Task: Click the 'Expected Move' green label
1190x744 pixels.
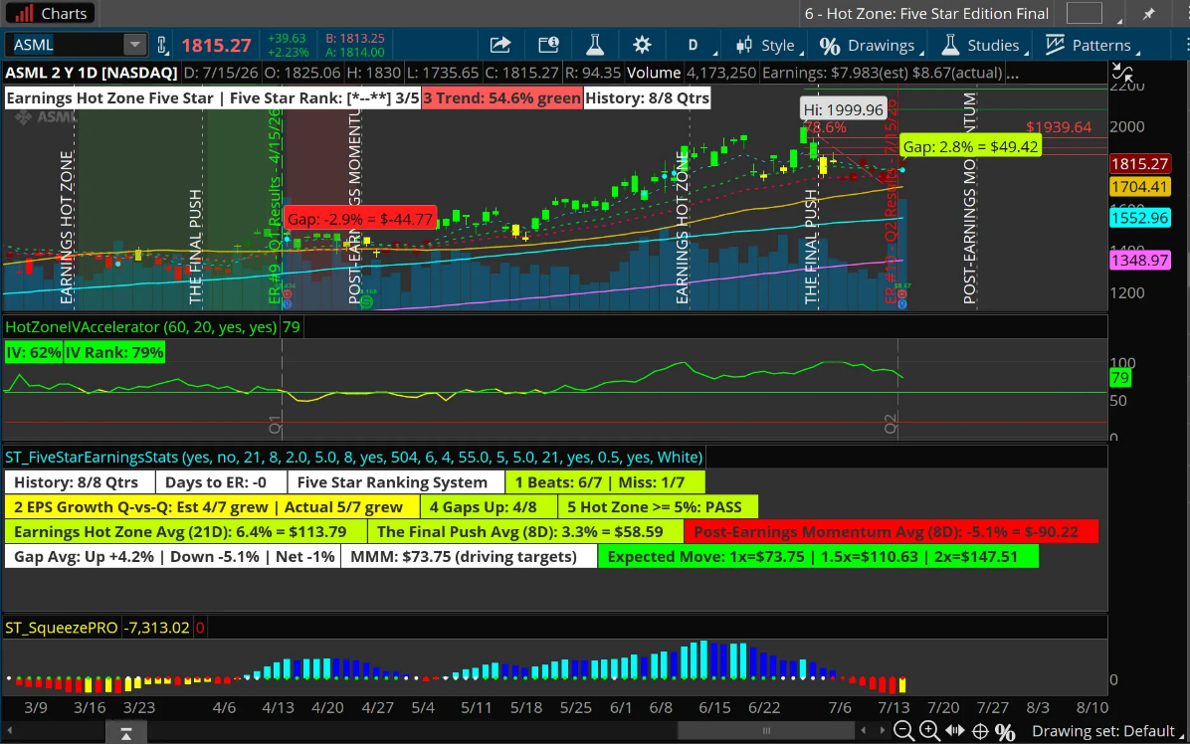Action: click(818, 556)
